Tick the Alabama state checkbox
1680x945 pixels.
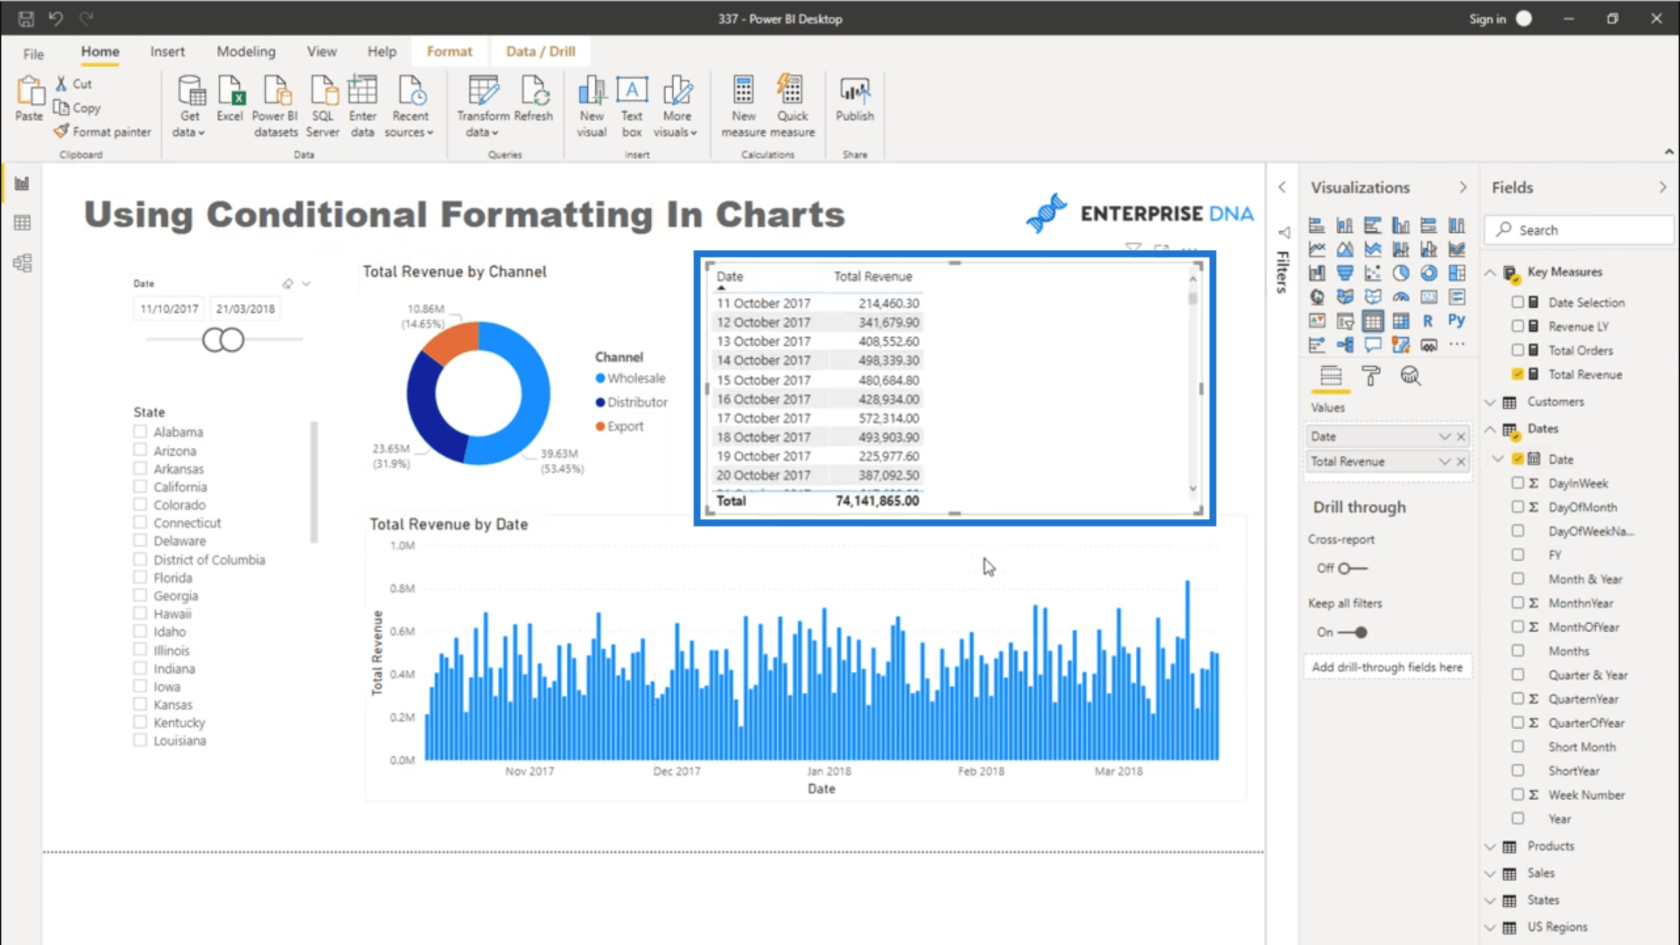(140, 432)
